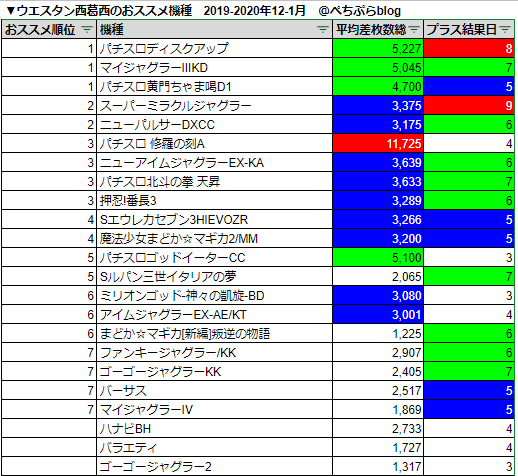518x476 pixels.
Task: Click the blue 3,375 value cell
Action: click(378, 105)
